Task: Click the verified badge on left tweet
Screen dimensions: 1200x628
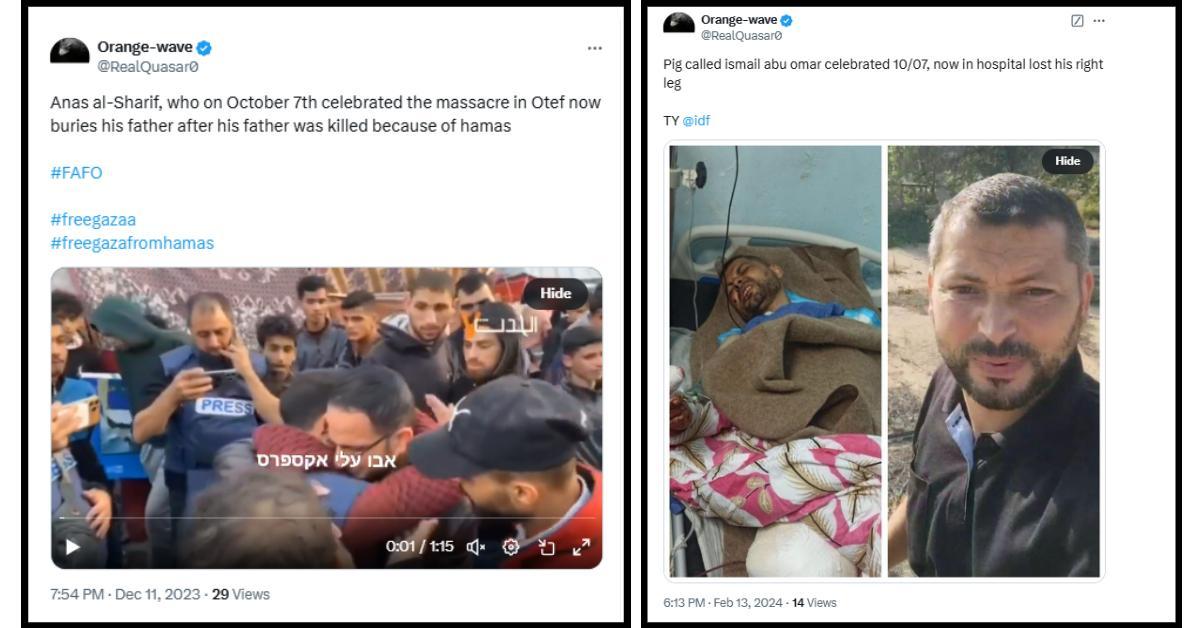Action: click(205, 47)
